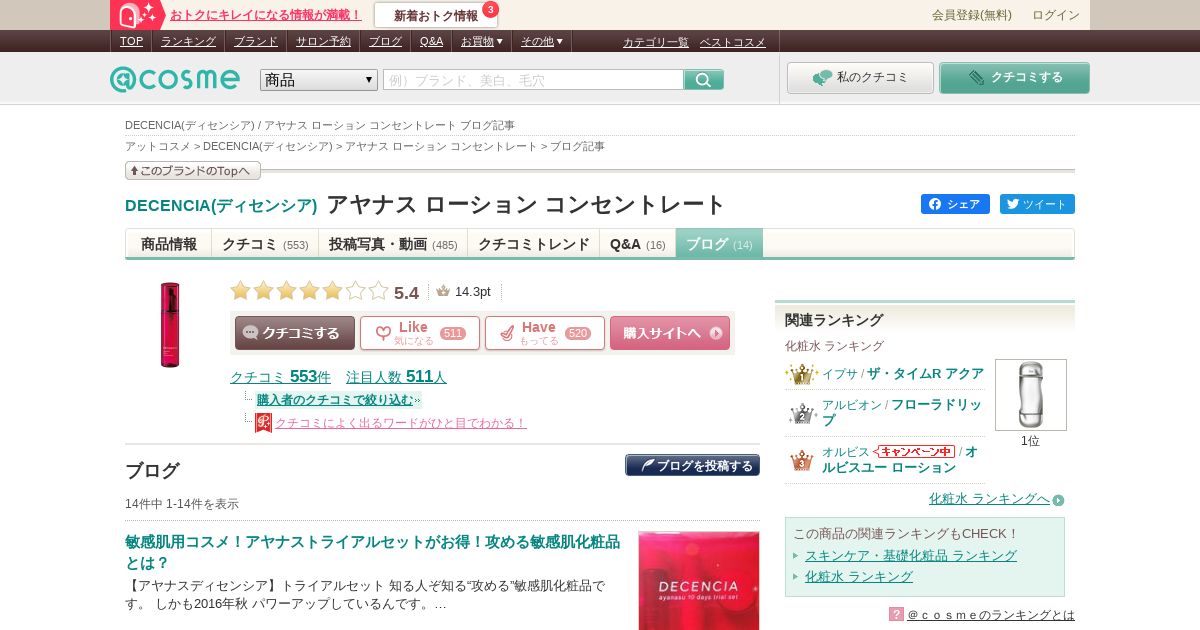1200x630 pixels.
Task: Click the star rating icons
Action: pyautogui.click(x=309, y=291)
